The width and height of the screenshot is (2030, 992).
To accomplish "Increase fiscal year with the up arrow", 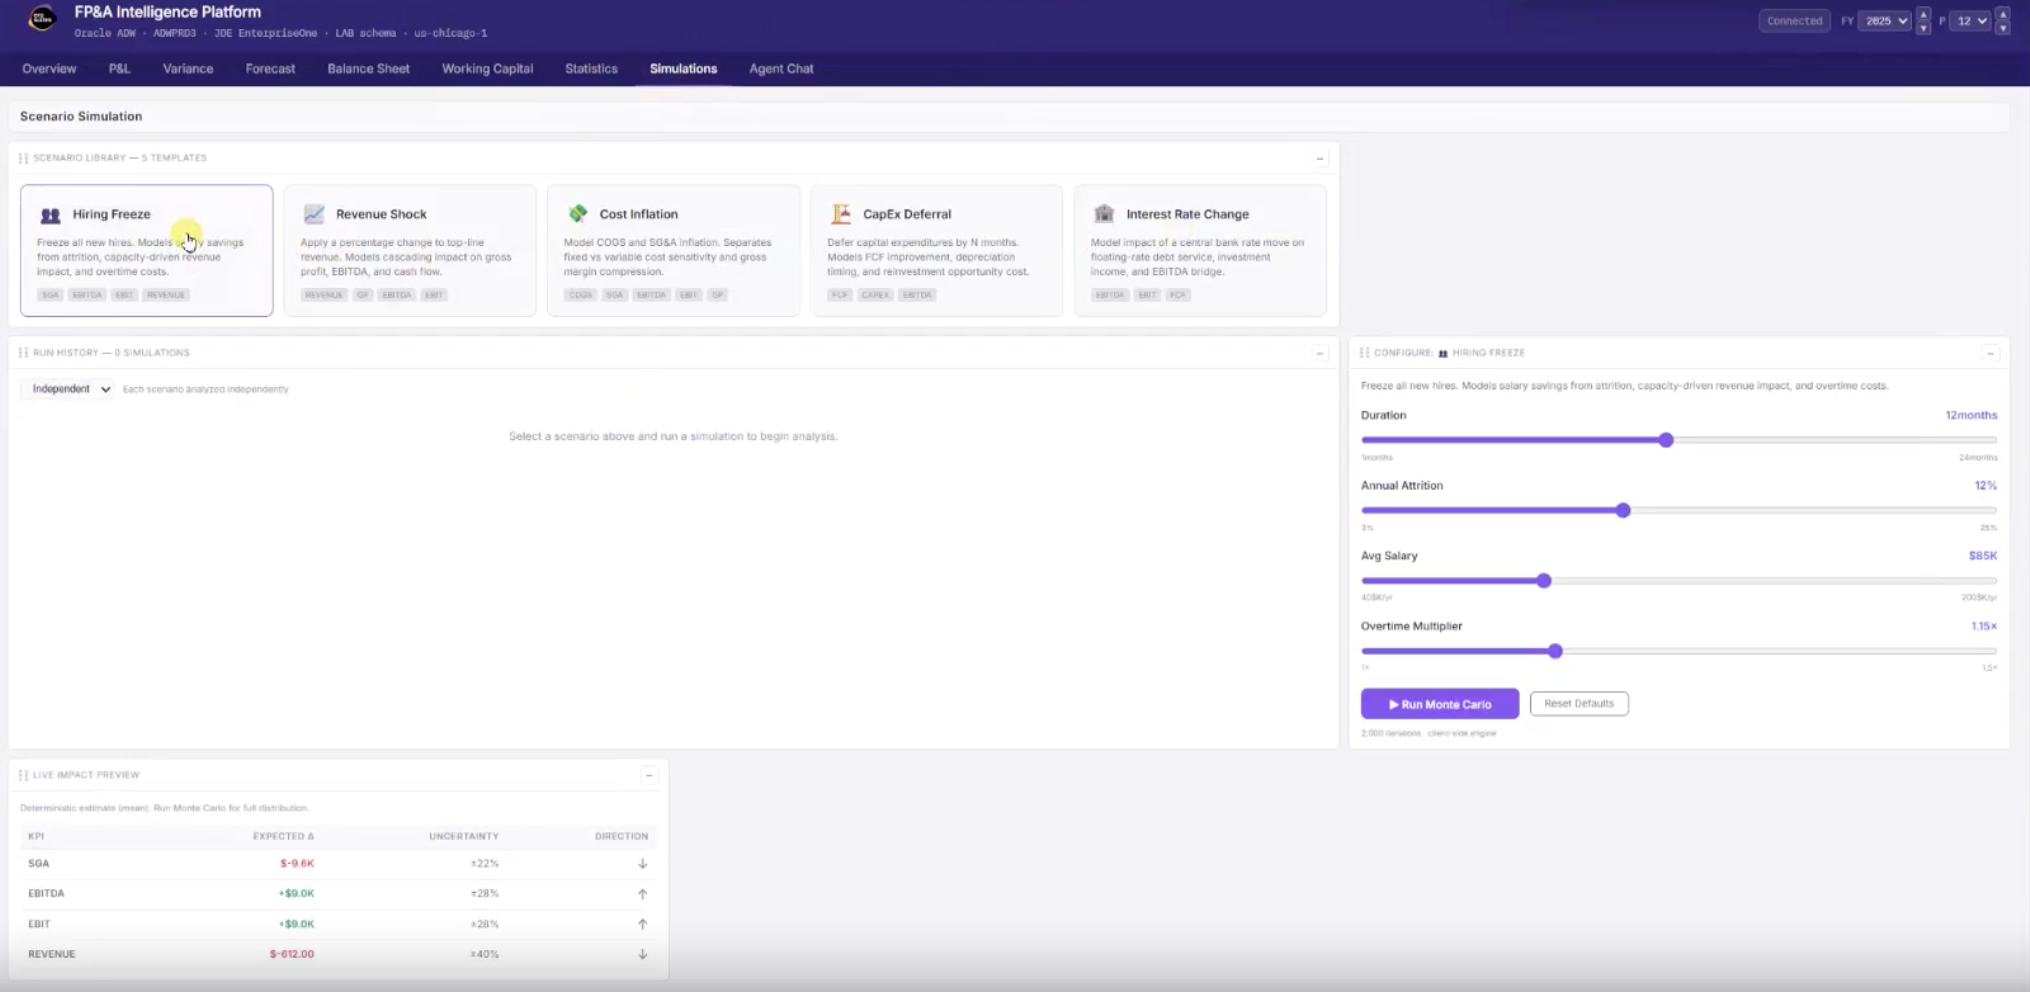I will point(1923,14).
